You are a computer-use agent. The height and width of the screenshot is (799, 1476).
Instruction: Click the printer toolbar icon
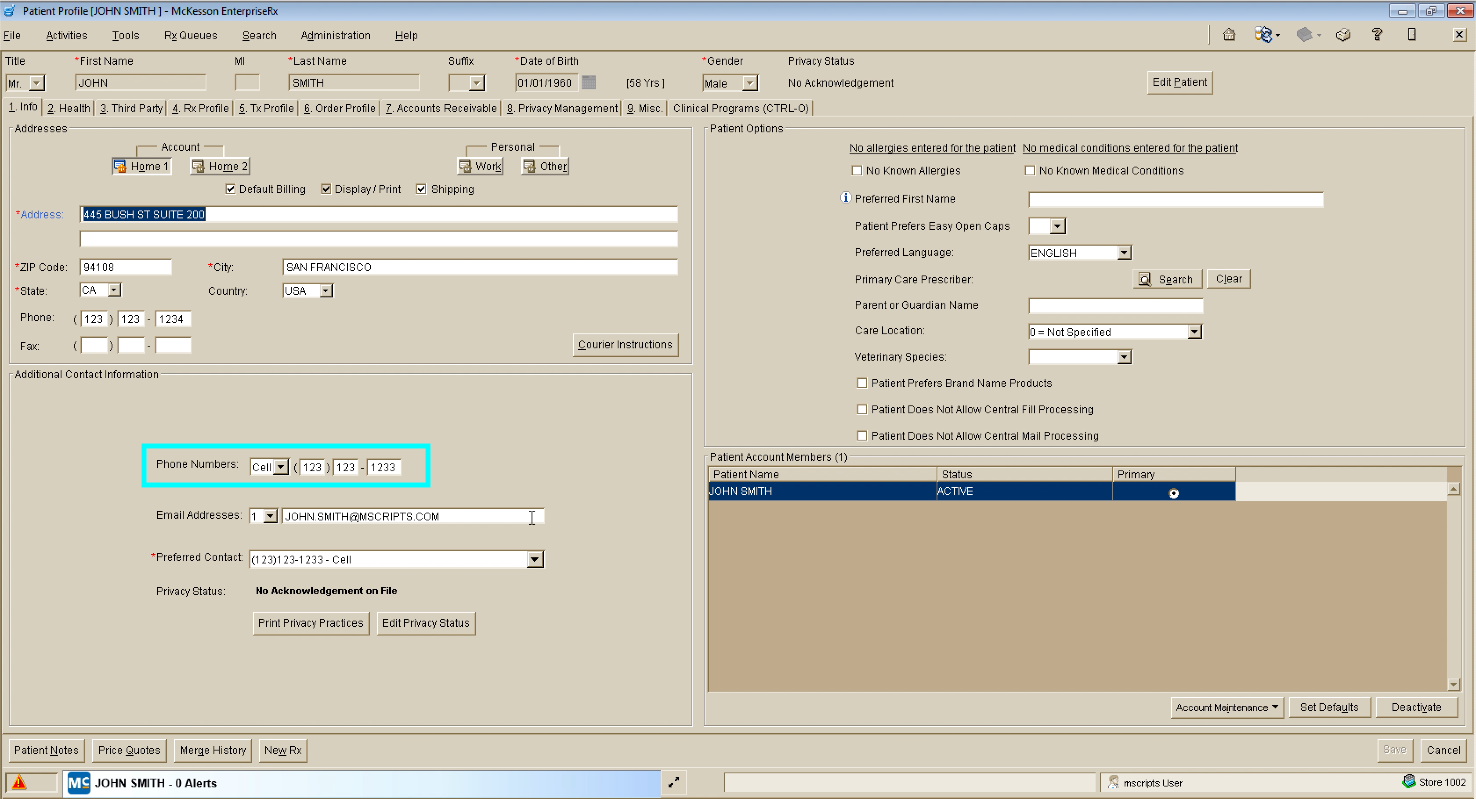(x=1343, y=35)
